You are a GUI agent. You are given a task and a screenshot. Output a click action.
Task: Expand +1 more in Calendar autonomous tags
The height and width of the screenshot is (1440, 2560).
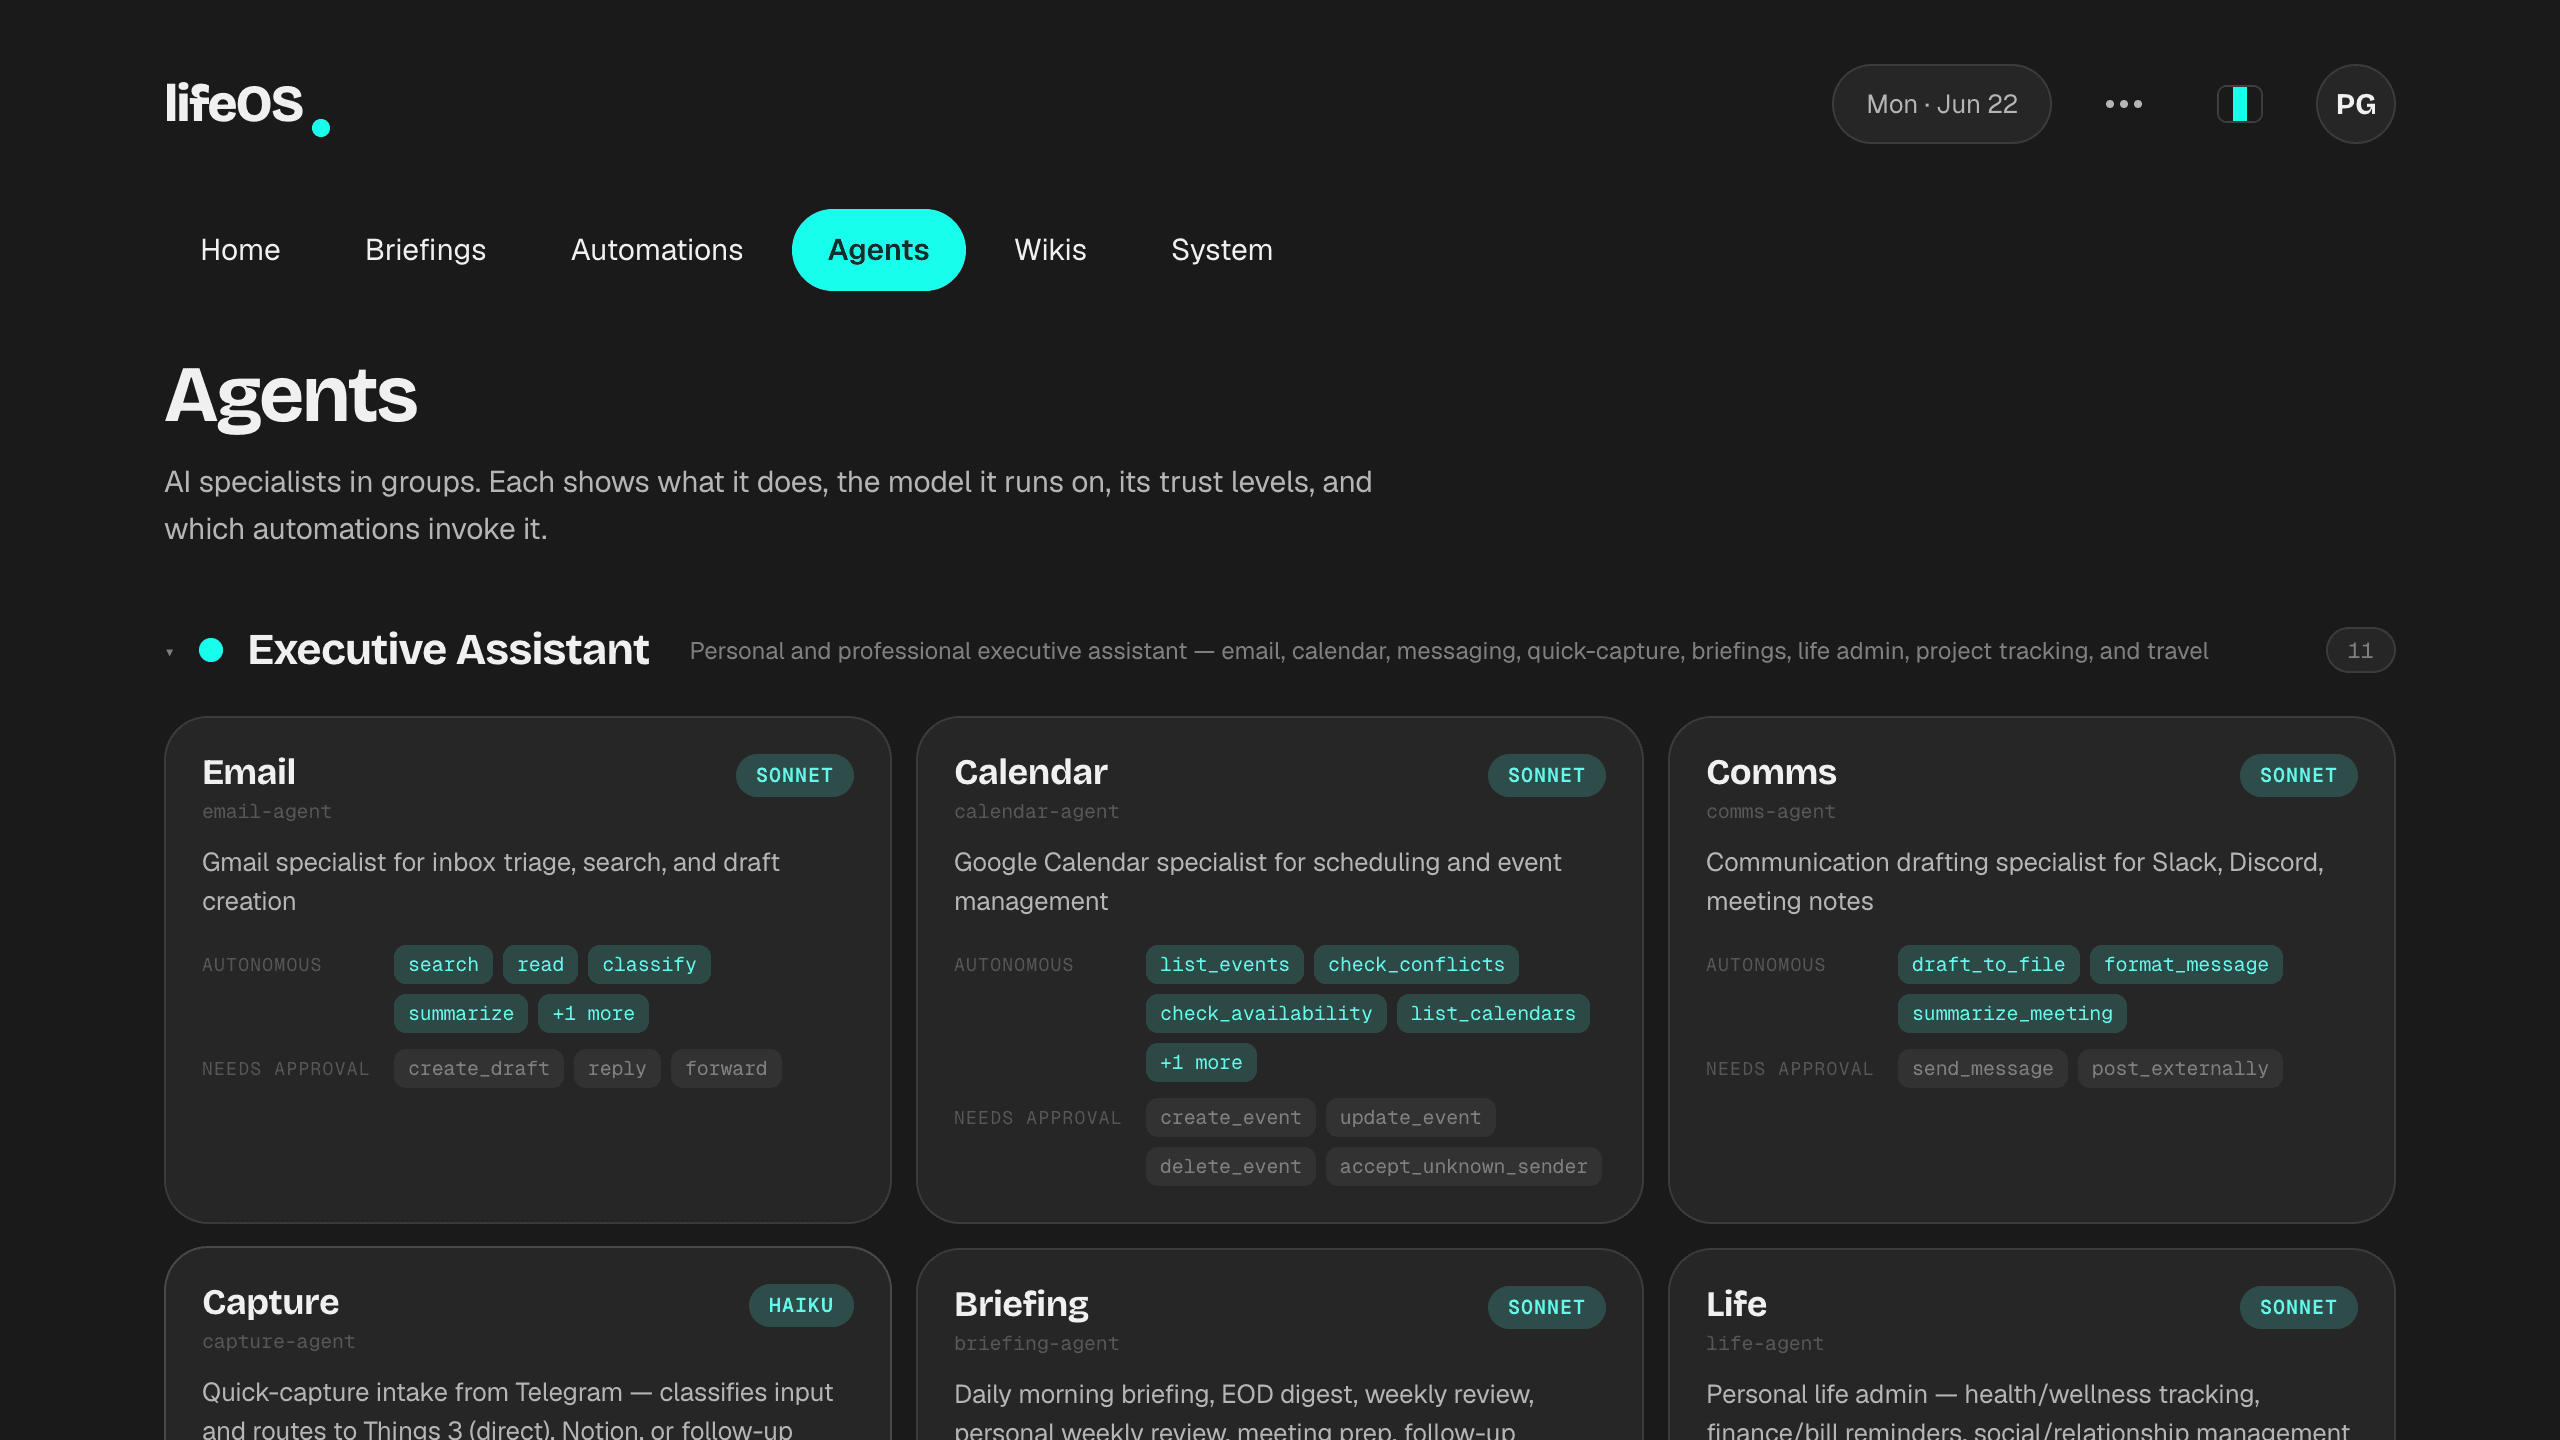1201,1063
